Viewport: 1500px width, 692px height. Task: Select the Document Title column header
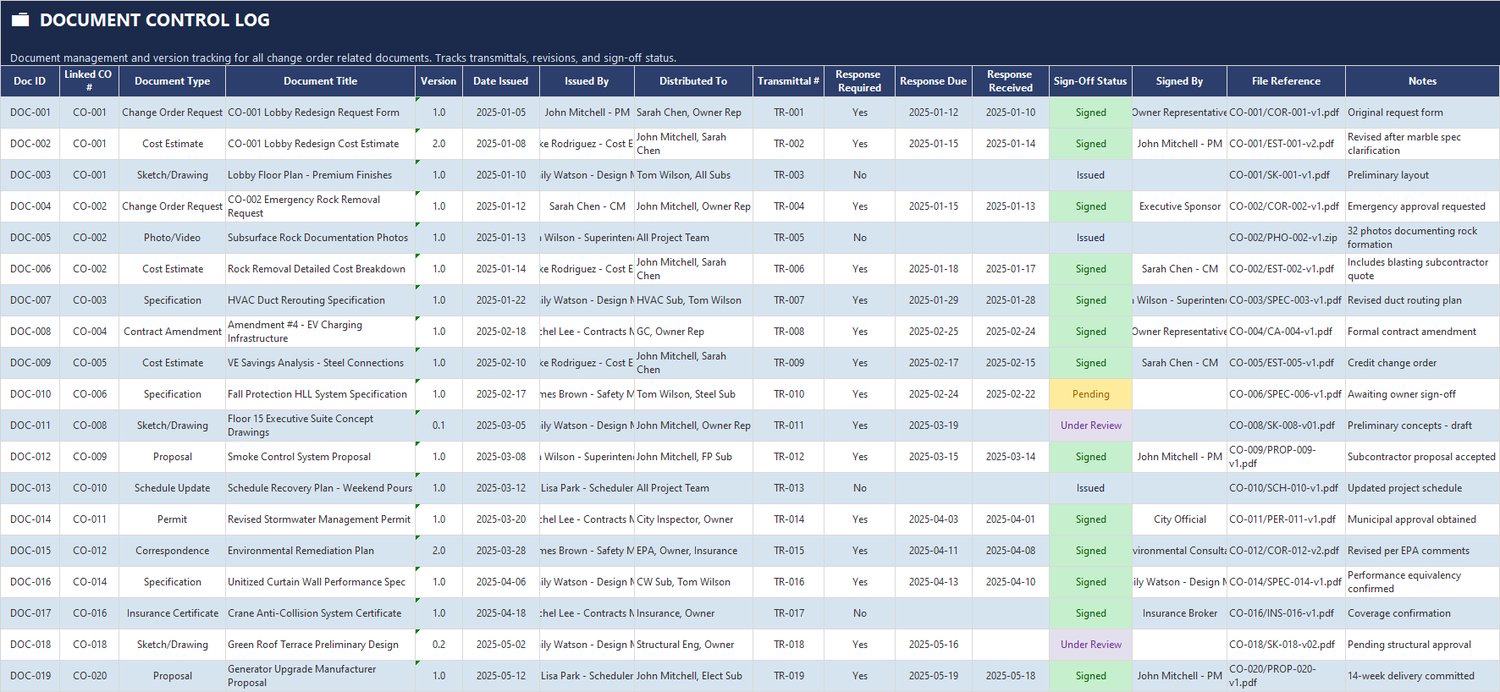pyautogui.click(x=320, y=81)
